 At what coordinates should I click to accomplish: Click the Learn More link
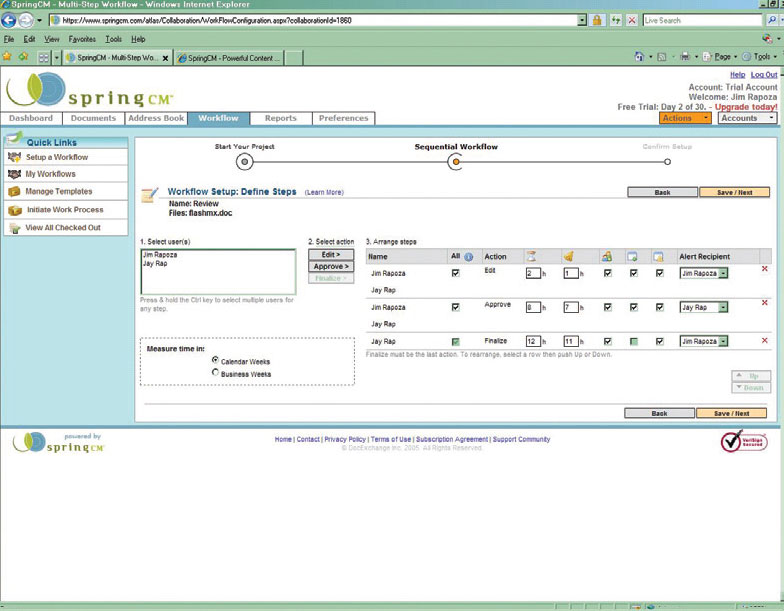pyautogui.click(x=324, y=192)
